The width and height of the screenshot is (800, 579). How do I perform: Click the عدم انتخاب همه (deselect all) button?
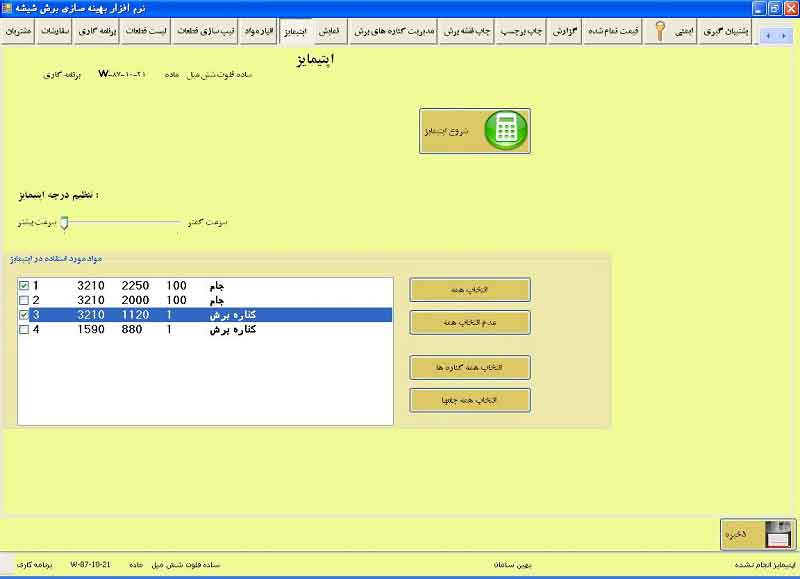(470, 322)
